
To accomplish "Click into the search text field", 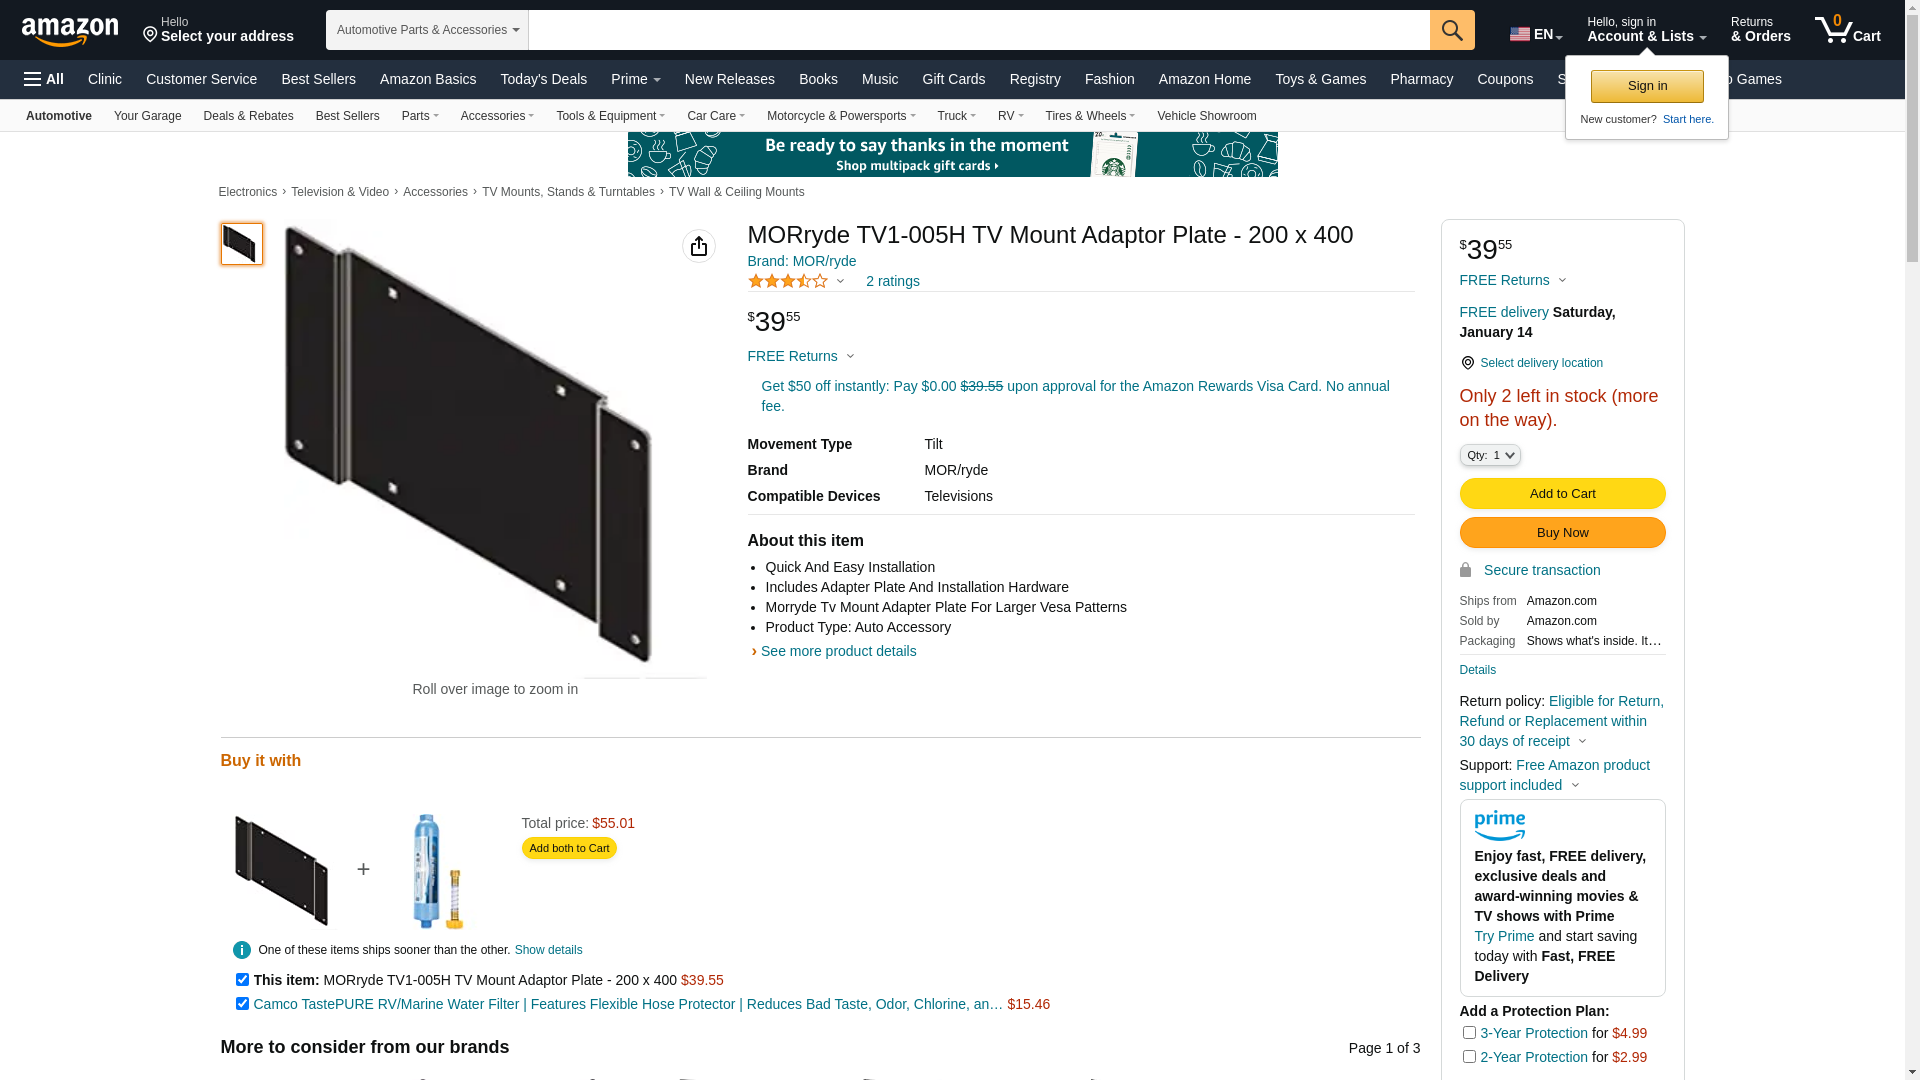I will pyautogui.click(x=978, y=30).
